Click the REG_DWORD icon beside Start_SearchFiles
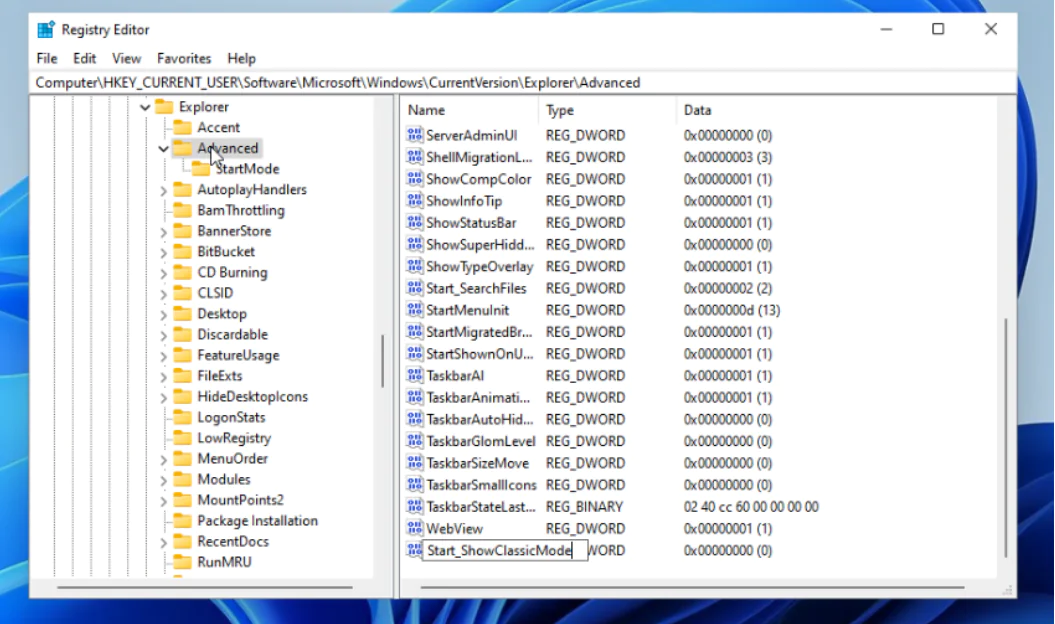 (x=415, y=289)
